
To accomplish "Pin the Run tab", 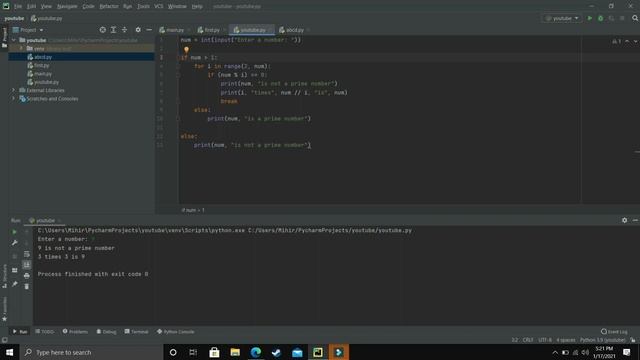I will click(14, 284).
